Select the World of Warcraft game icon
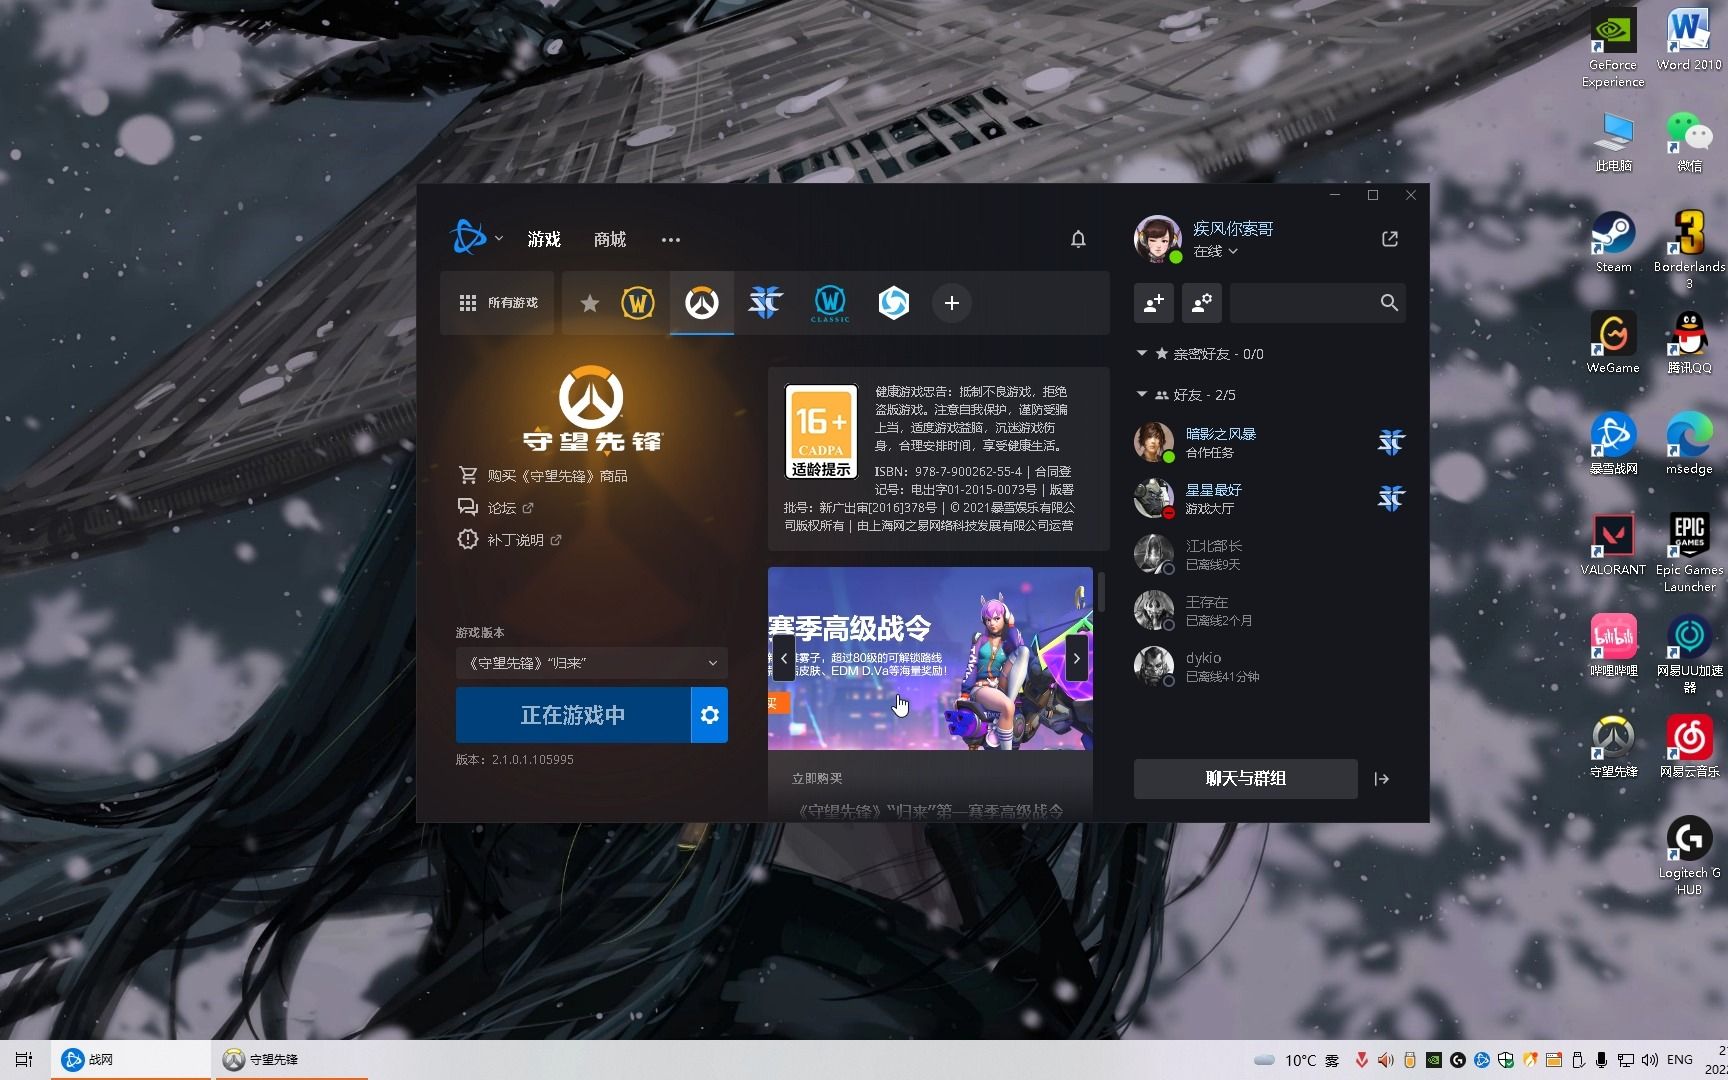 point(638,302)
